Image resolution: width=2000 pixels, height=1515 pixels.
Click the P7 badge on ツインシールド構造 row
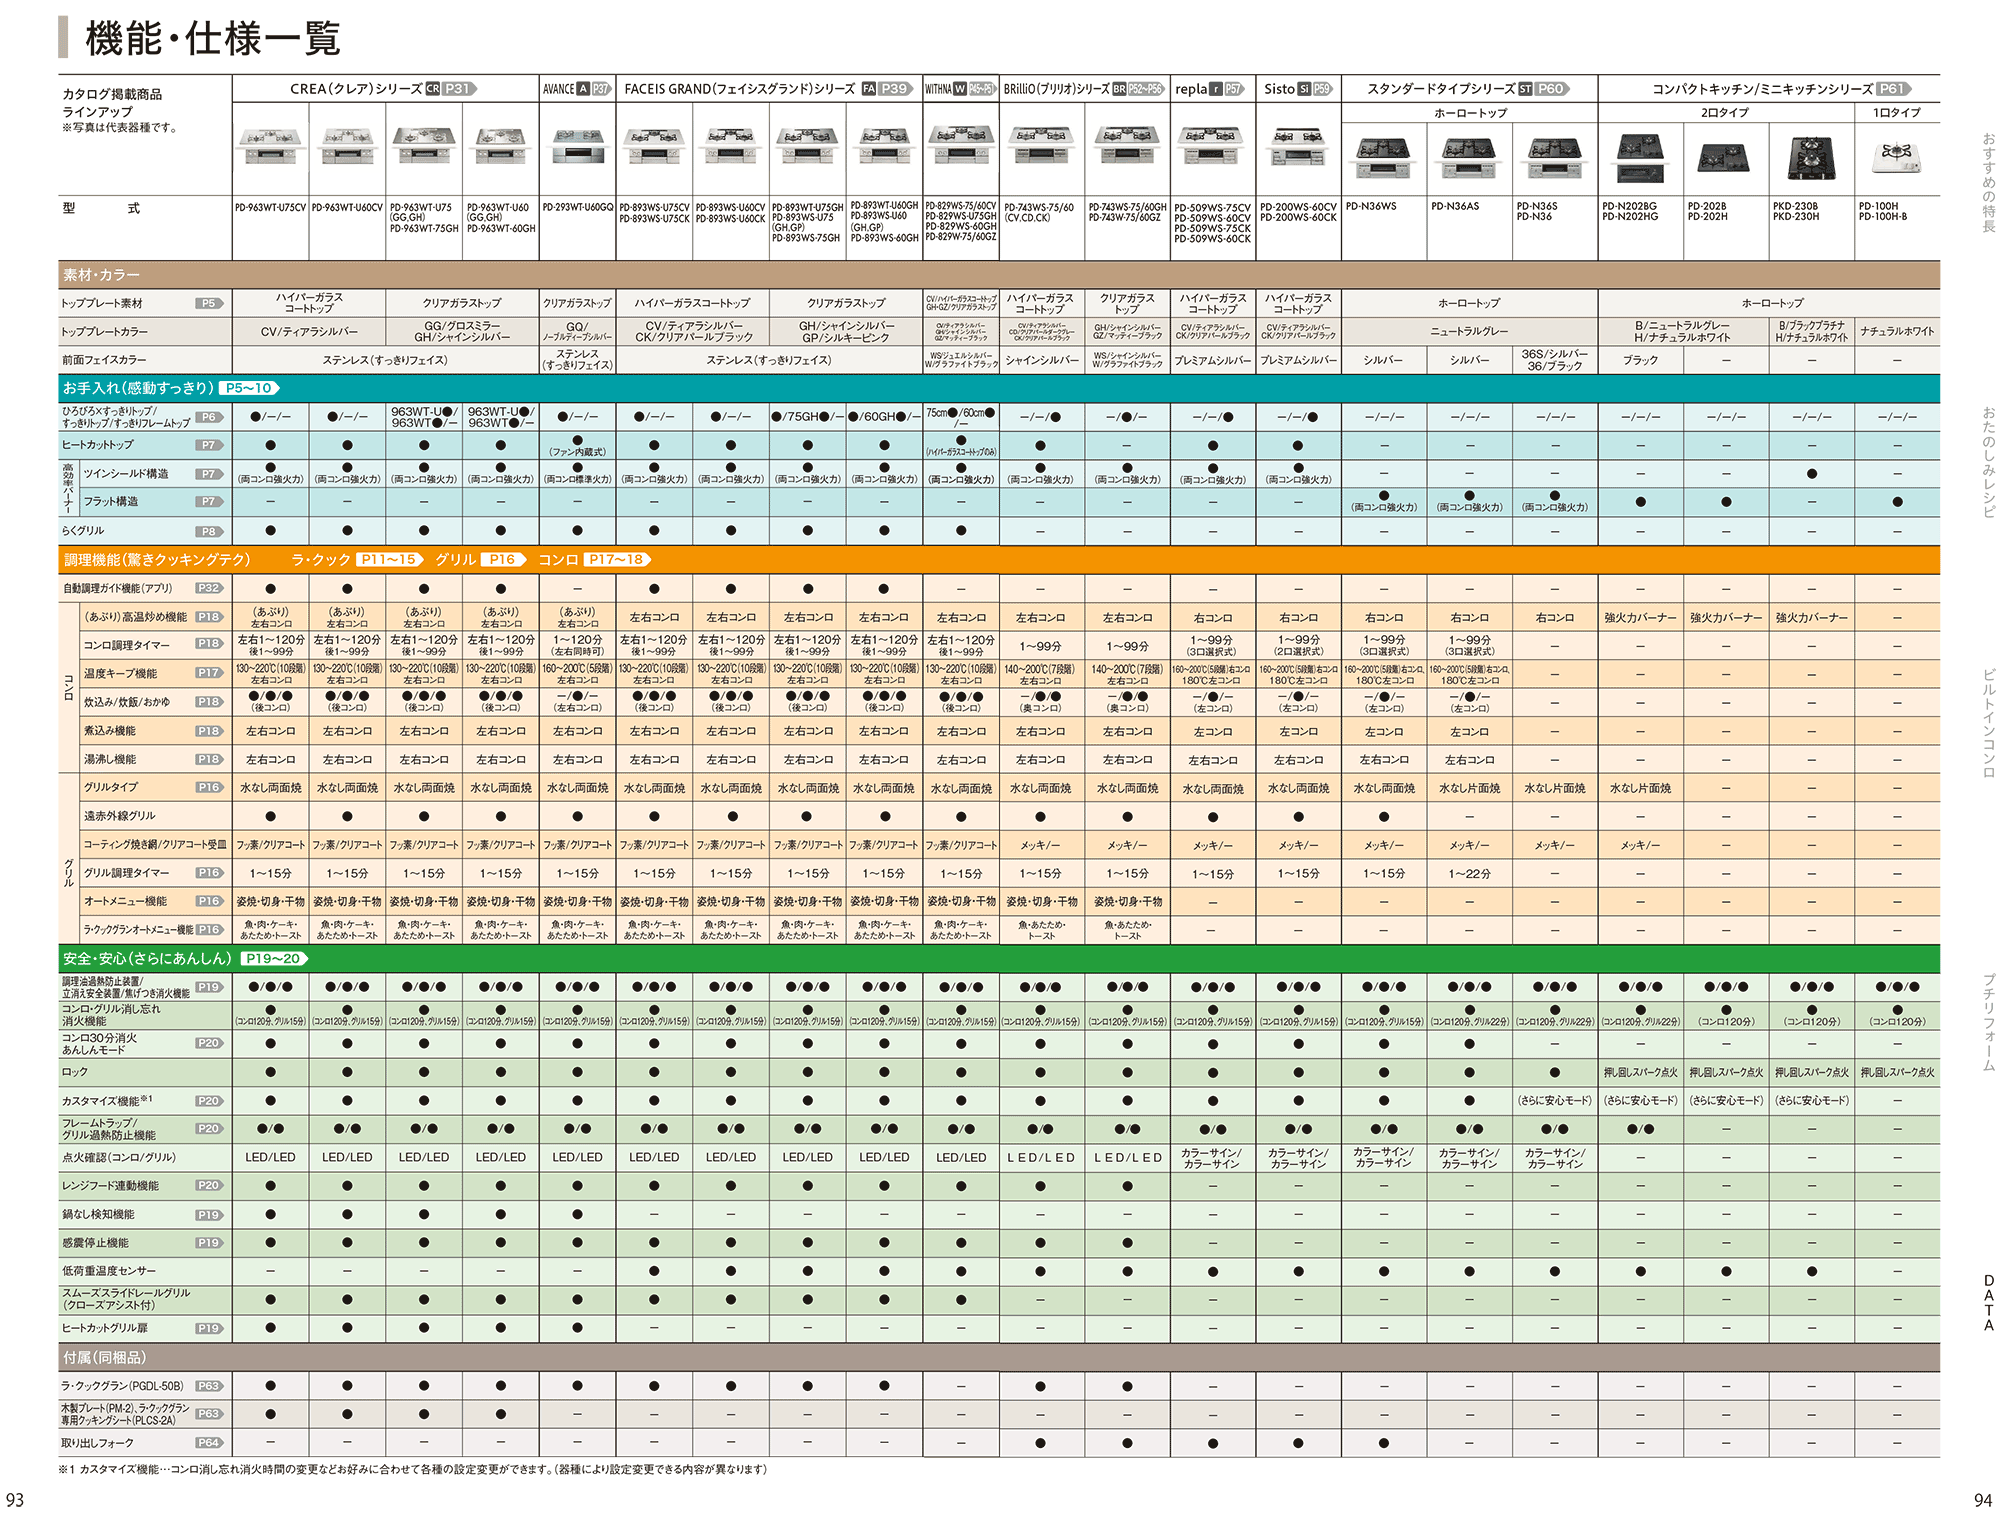click(209, 474)
